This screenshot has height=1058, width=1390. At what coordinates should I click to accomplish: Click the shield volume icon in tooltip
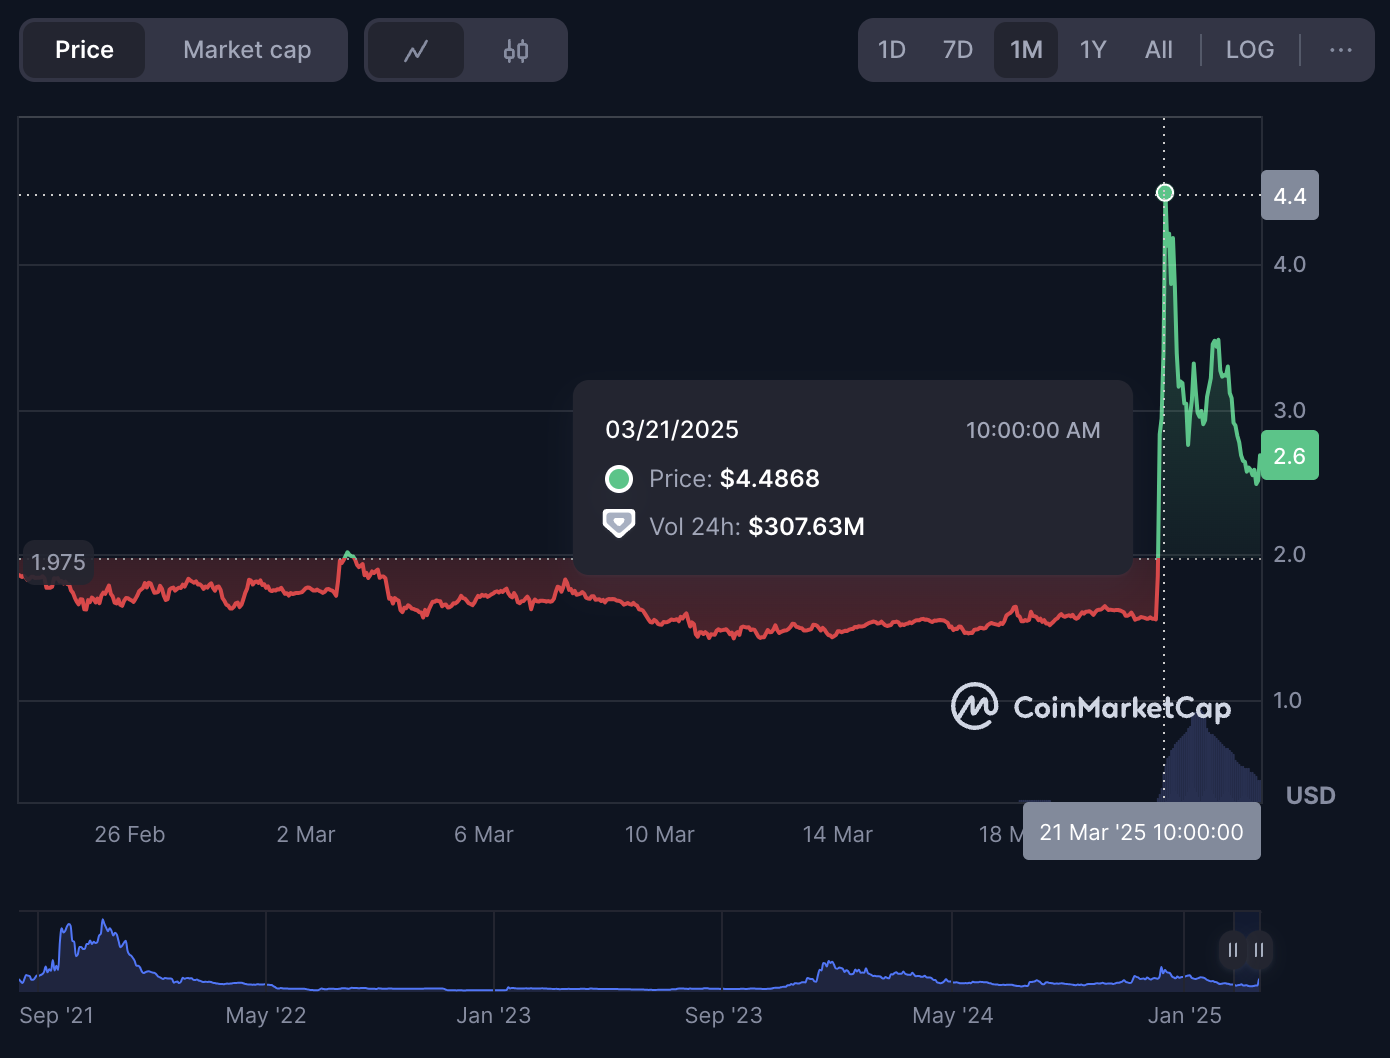[x=619, y=523]
